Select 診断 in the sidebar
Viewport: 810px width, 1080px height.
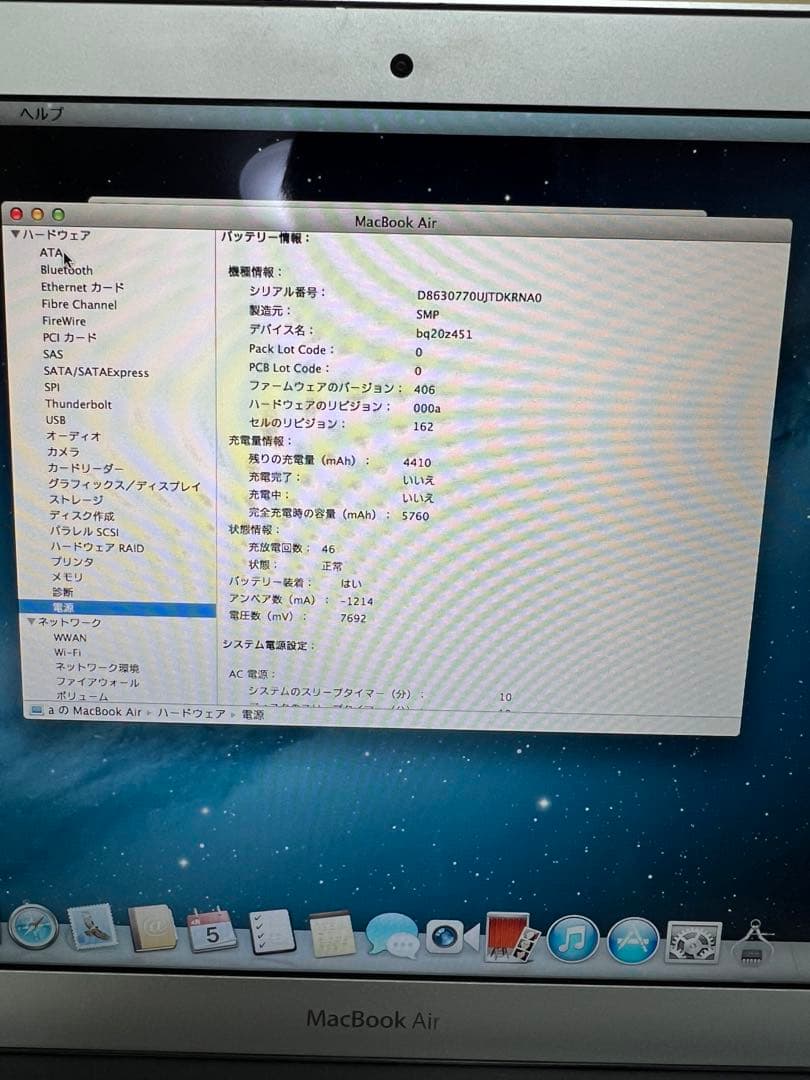tap(63, 592)
